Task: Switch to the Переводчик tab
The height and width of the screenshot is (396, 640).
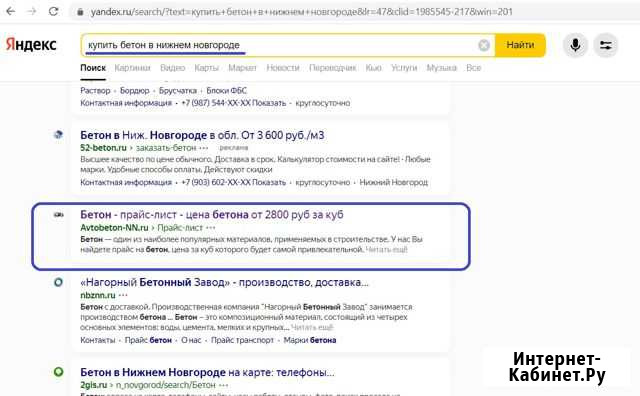Action: point(333,68)
